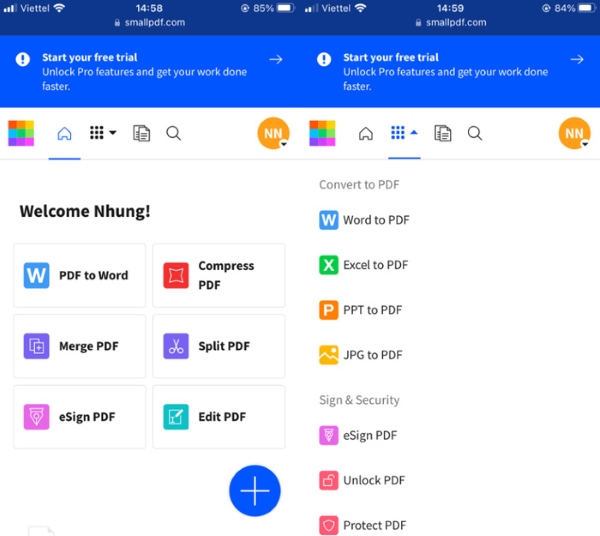Tap free trial banner arrow above Welcome screen
Viewport: 600px width, 536px height.
275,60
